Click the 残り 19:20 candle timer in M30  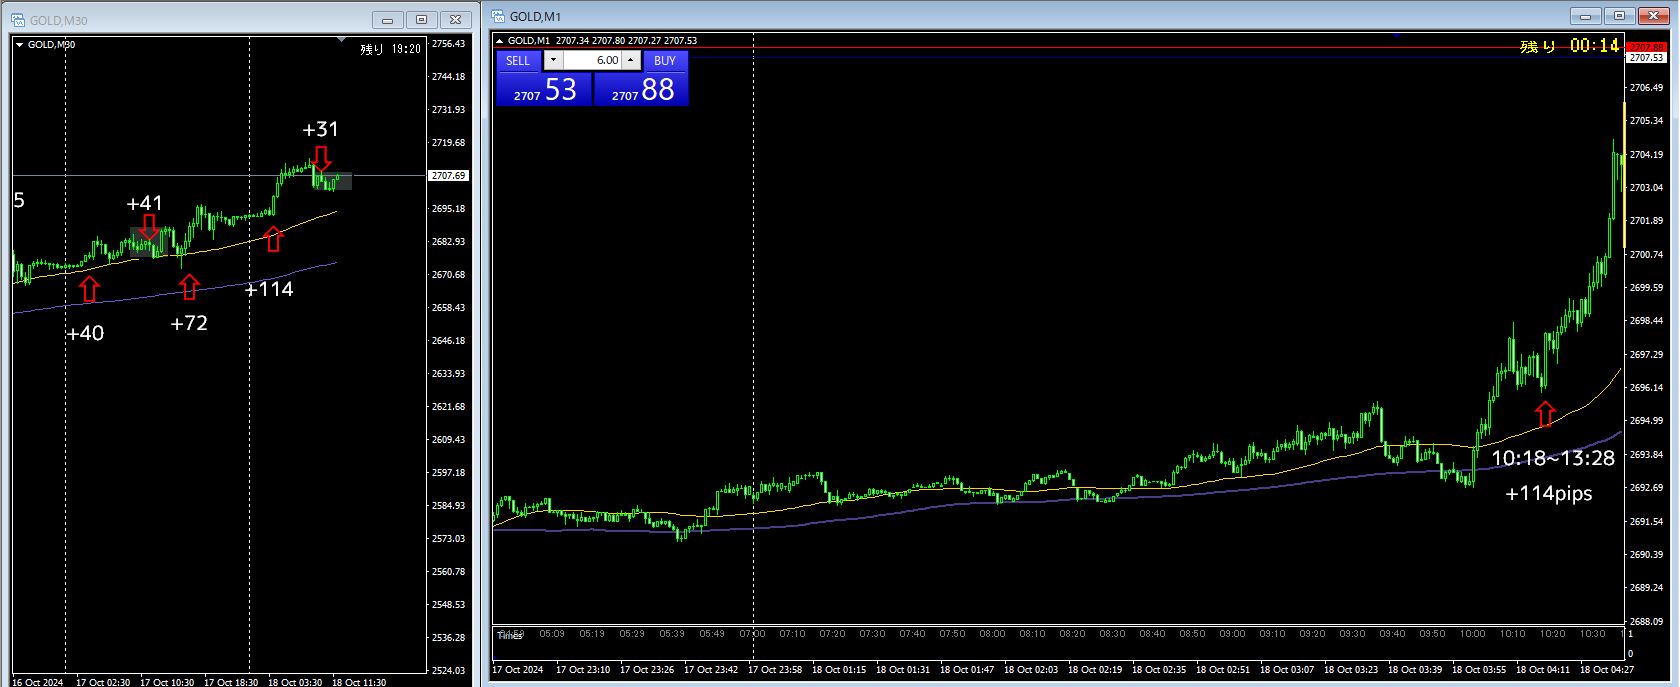(390, 48)
